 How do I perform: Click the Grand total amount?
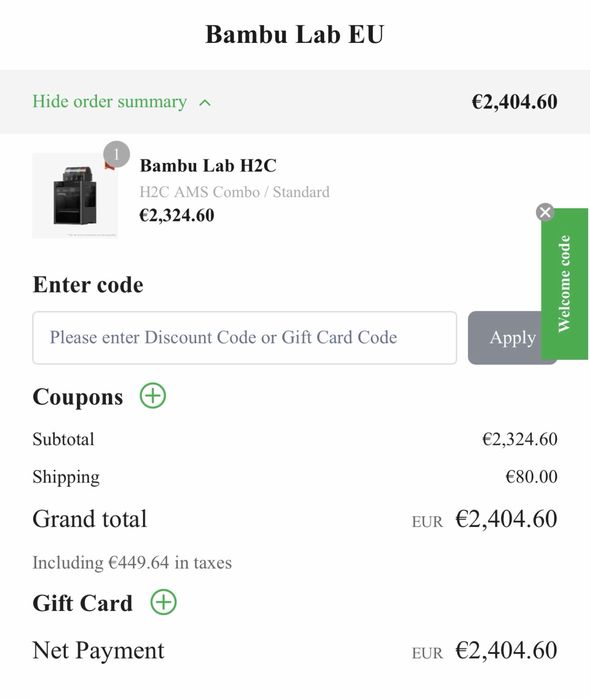[506, 519]
